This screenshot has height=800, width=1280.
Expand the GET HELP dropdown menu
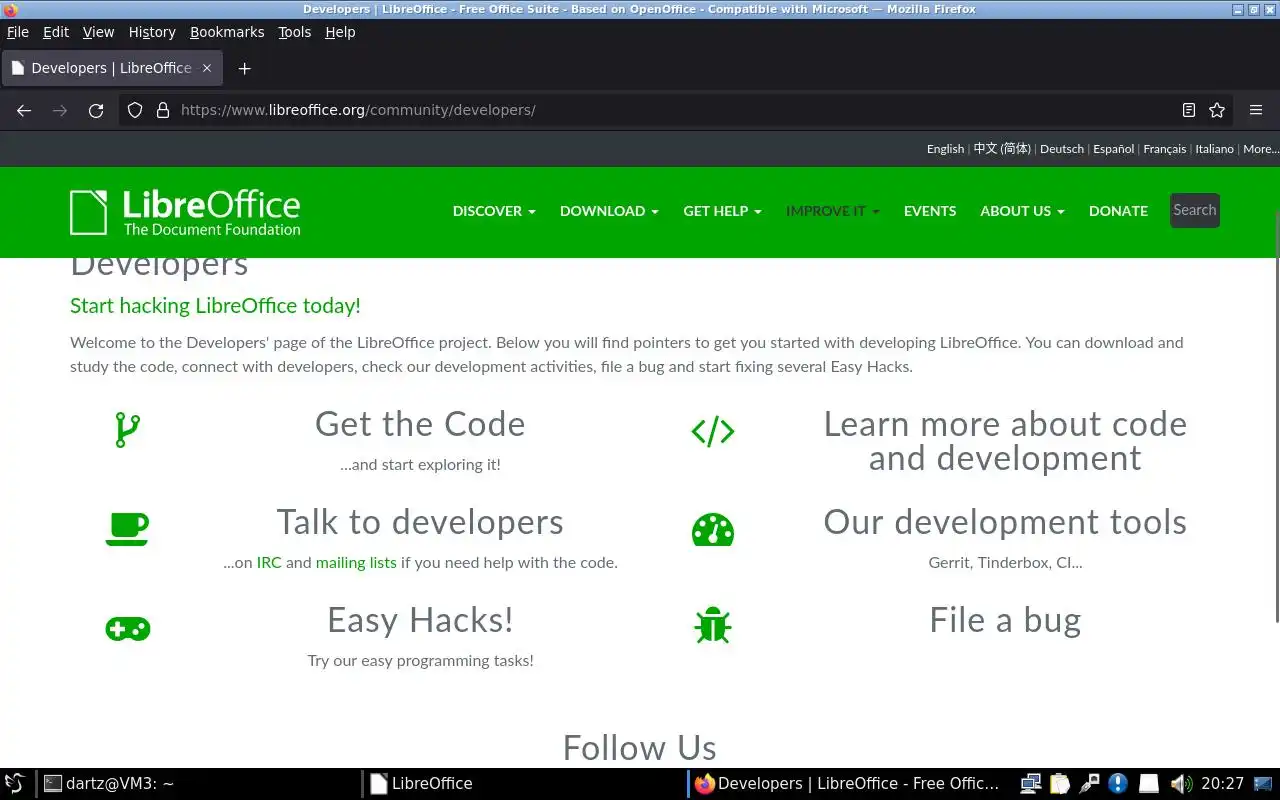click(722, 211)
